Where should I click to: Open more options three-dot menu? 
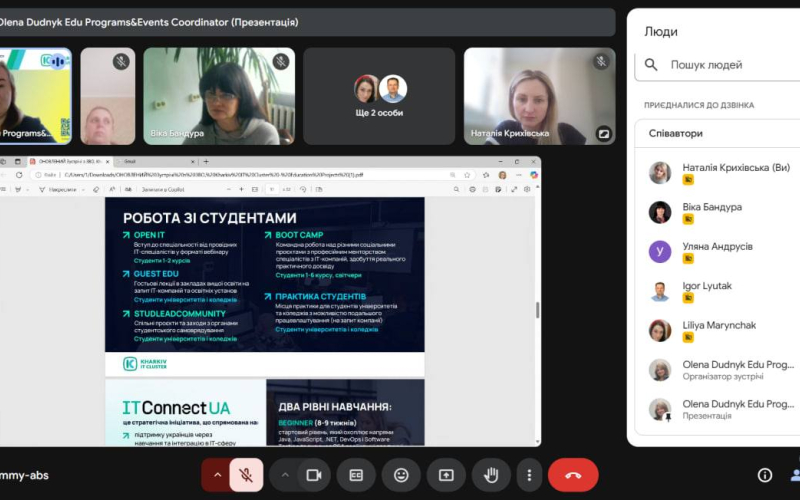click(x=529, y=475)
